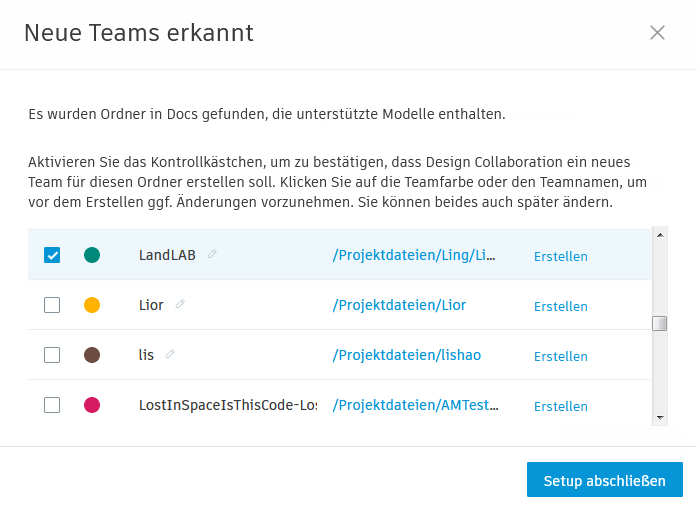Open the brown color swatch for lis
Viewport: 697px width, 509px height.
92,355
